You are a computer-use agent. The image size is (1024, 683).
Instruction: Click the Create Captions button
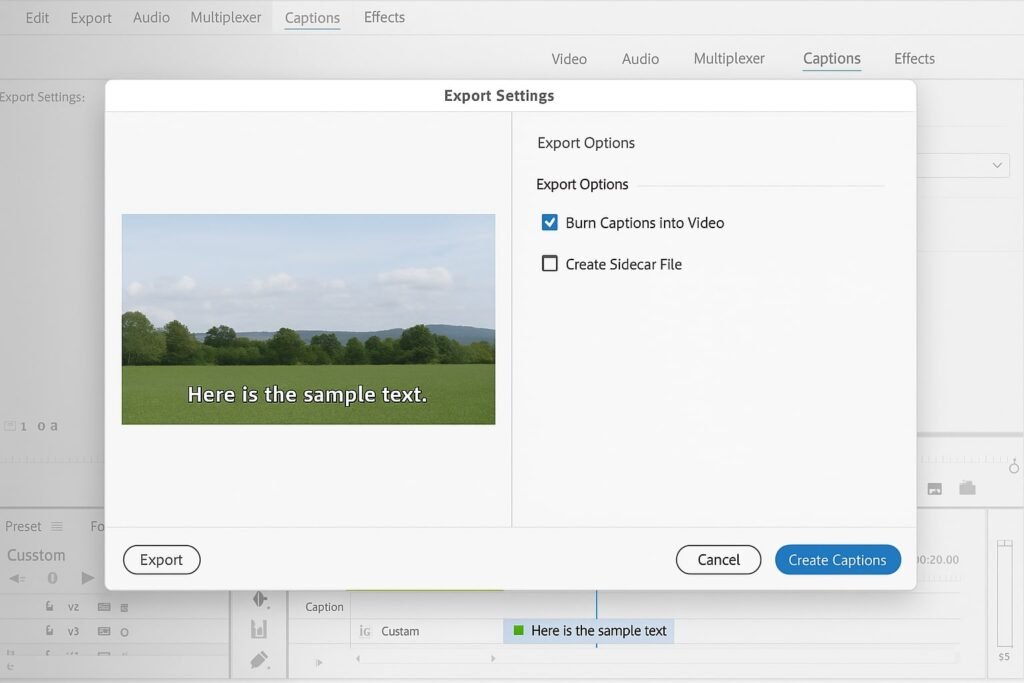tap(837, 560)
